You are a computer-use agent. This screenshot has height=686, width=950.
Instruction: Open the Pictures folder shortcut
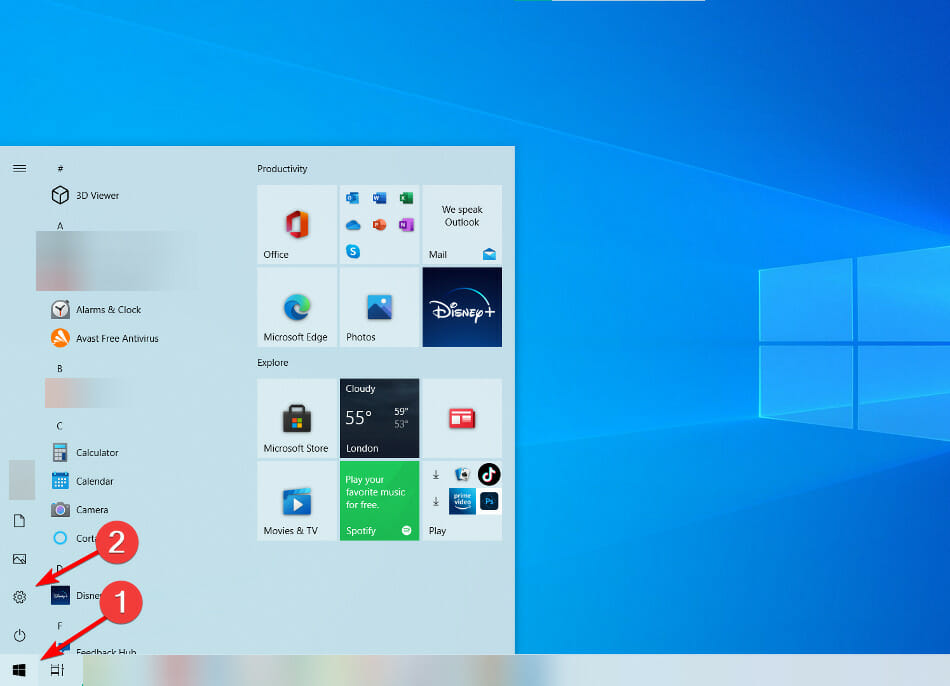pyautogui.click(x=19, y=559)
